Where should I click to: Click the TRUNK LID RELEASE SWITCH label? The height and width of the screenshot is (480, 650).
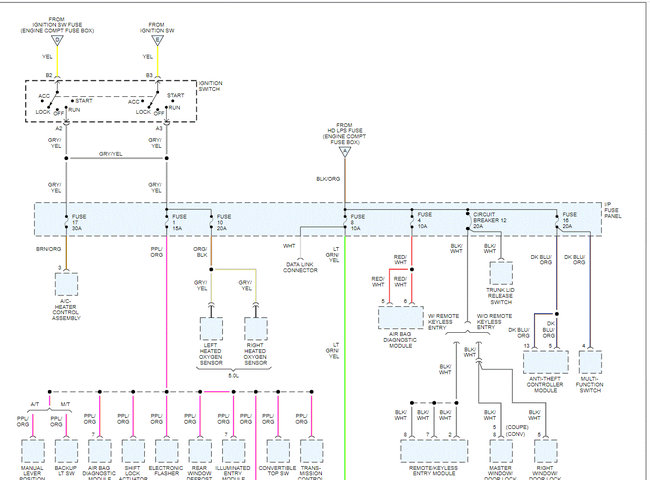tap(500, 296)
